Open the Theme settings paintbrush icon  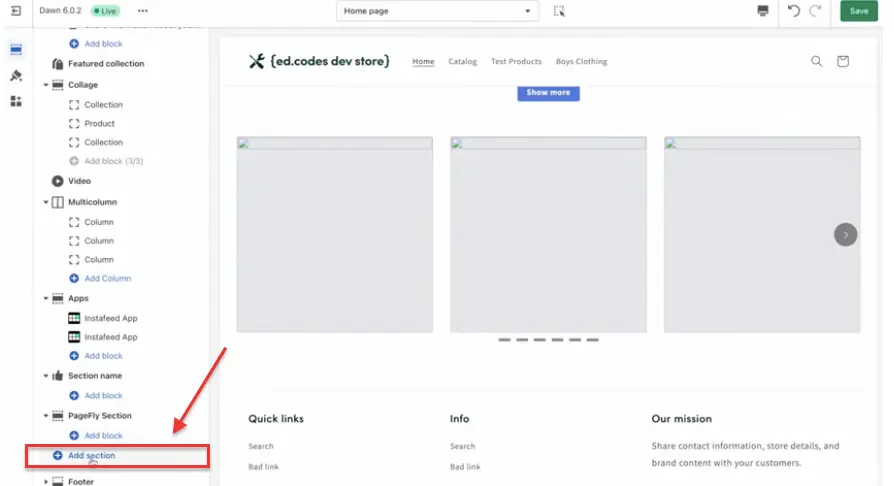16,75
